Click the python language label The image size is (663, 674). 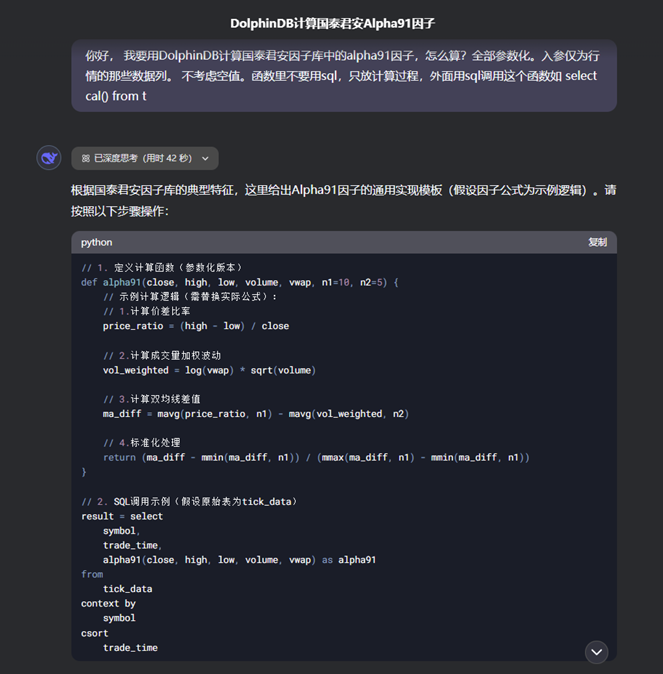[97, 242]
